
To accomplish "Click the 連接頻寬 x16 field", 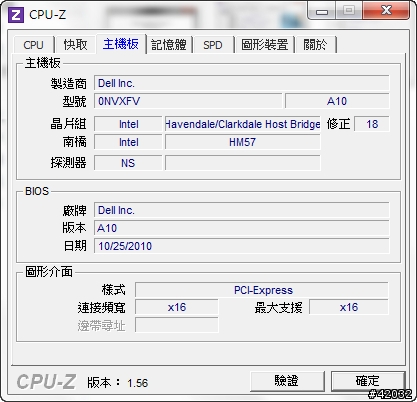I will pyautogui.click(x=177, y=307).
